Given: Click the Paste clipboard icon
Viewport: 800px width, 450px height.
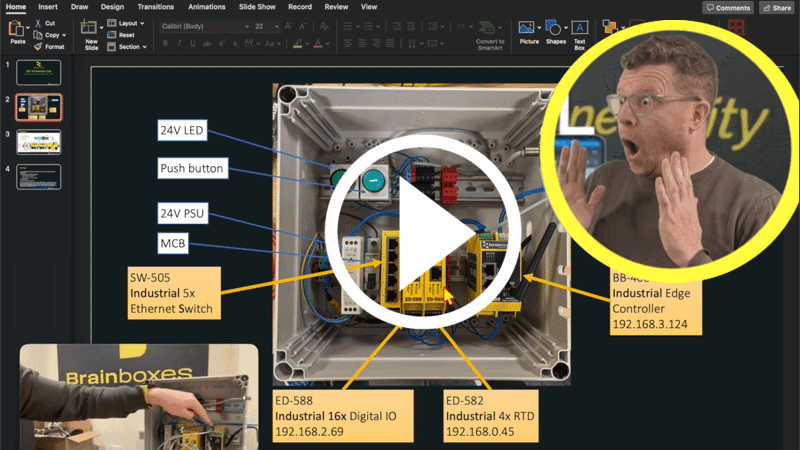Looking at the screenshot, I should (x=15, y=29).
